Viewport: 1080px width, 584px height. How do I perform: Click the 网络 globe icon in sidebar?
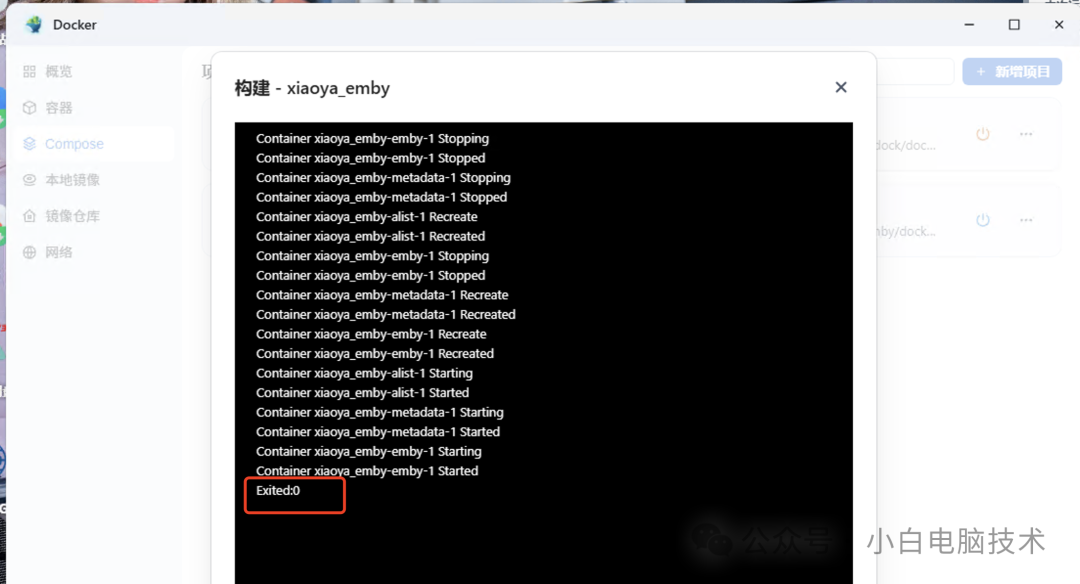[x=29, y=252]
